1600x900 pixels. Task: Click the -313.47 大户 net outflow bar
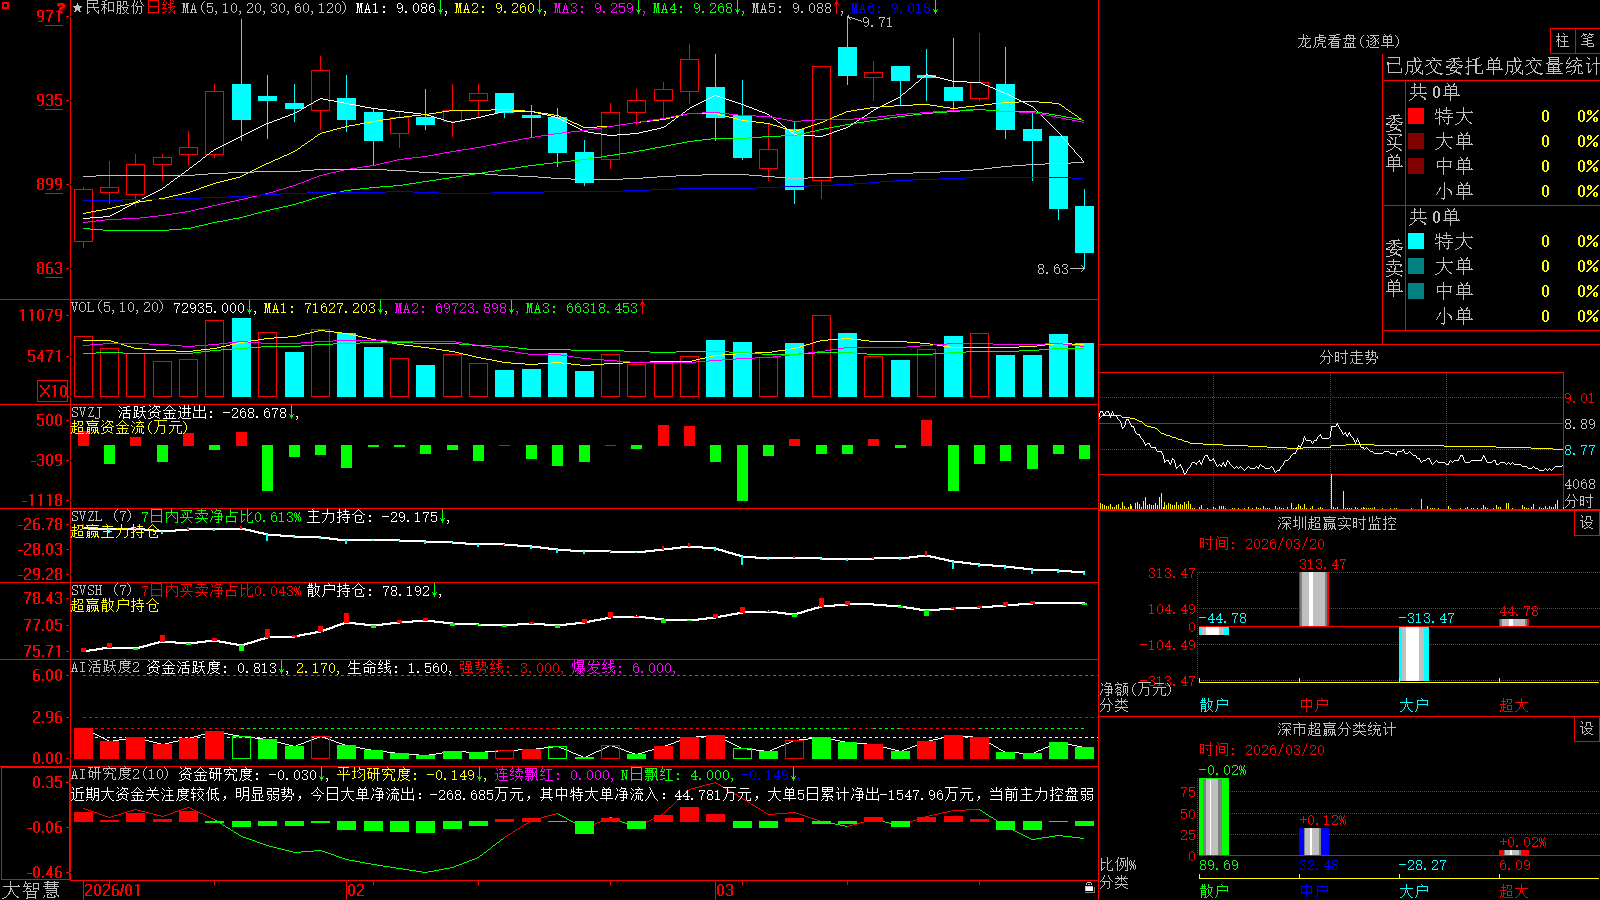1414,654
